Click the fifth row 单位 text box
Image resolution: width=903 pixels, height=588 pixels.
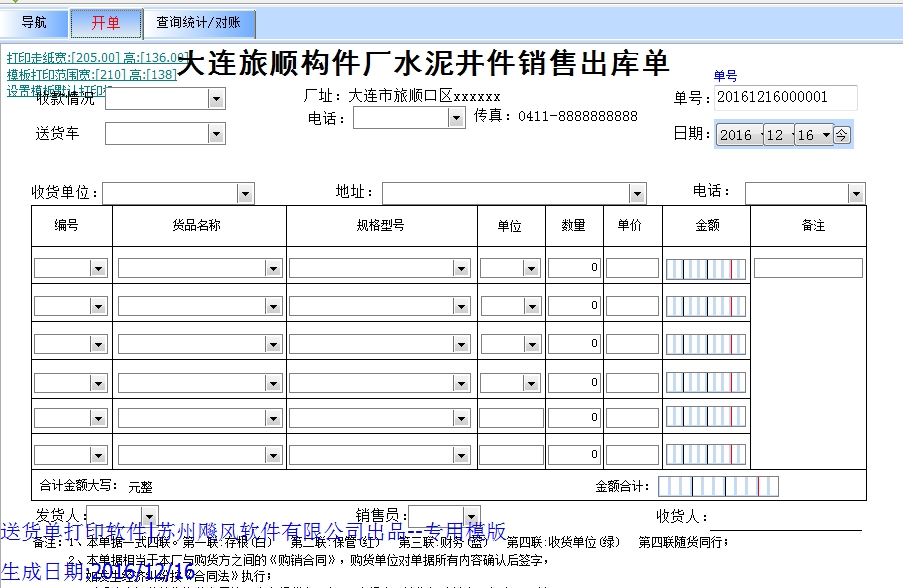(x=511, y=418)
